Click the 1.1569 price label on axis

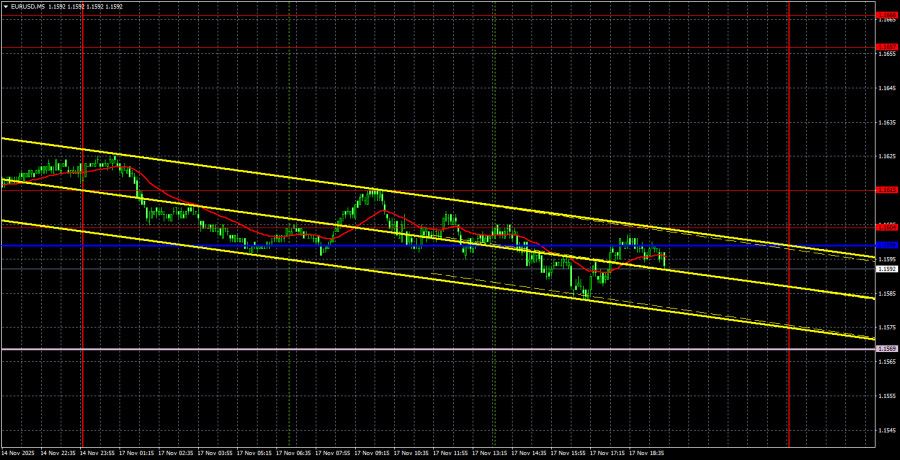tap(886, 348)
